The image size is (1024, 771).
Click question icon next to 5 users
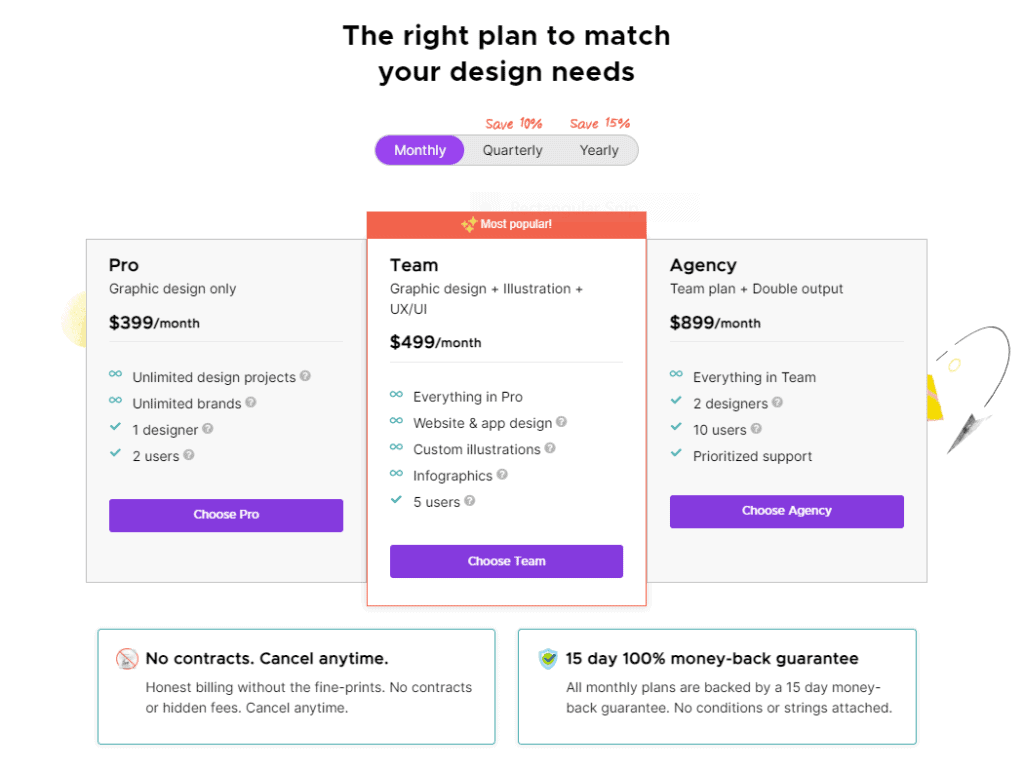pos(470,501)
